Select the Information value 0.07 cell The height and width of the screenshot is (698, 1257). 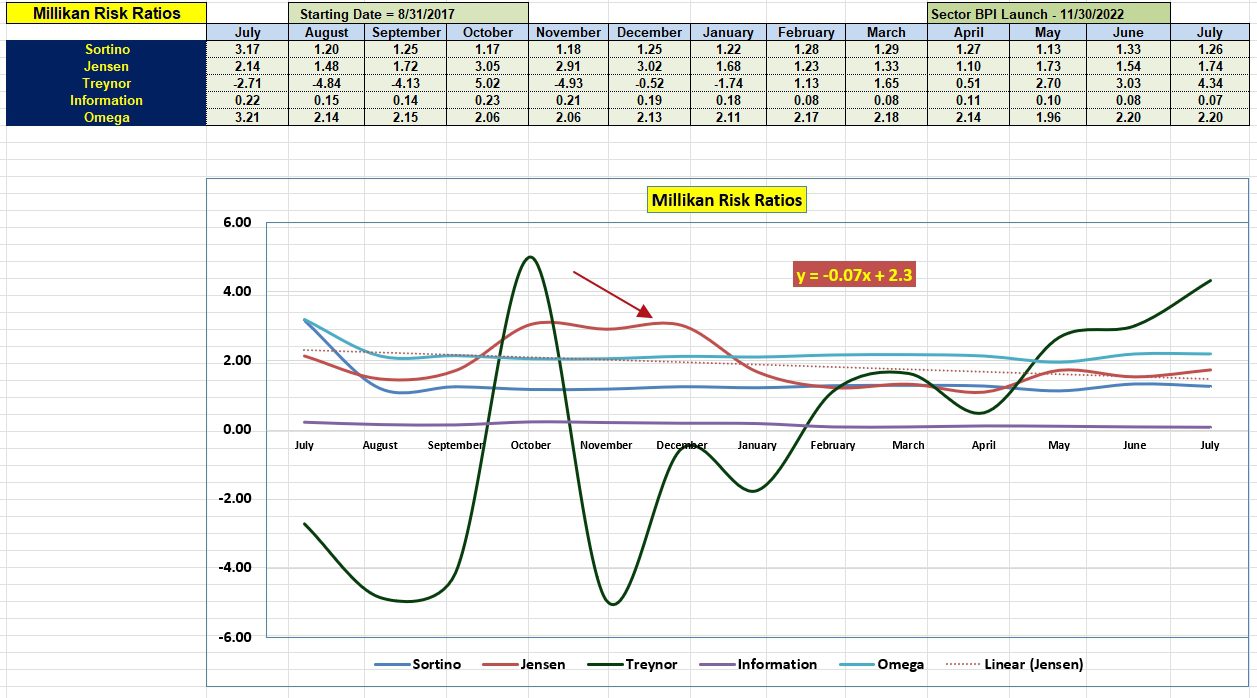click(x=1210, y=100)
